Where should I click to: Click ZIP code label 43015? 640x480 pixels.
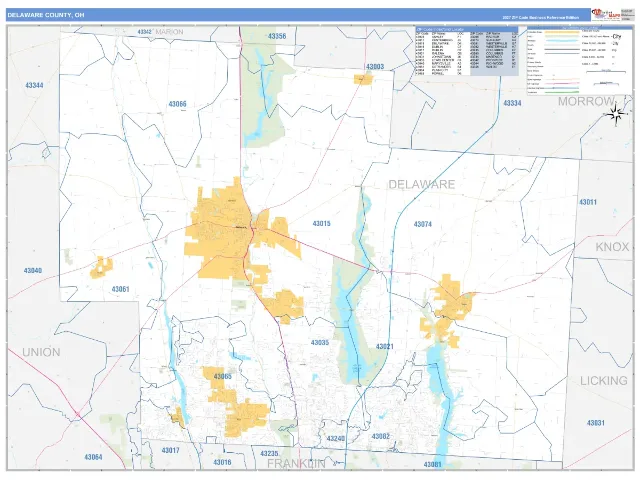(321, 224)
